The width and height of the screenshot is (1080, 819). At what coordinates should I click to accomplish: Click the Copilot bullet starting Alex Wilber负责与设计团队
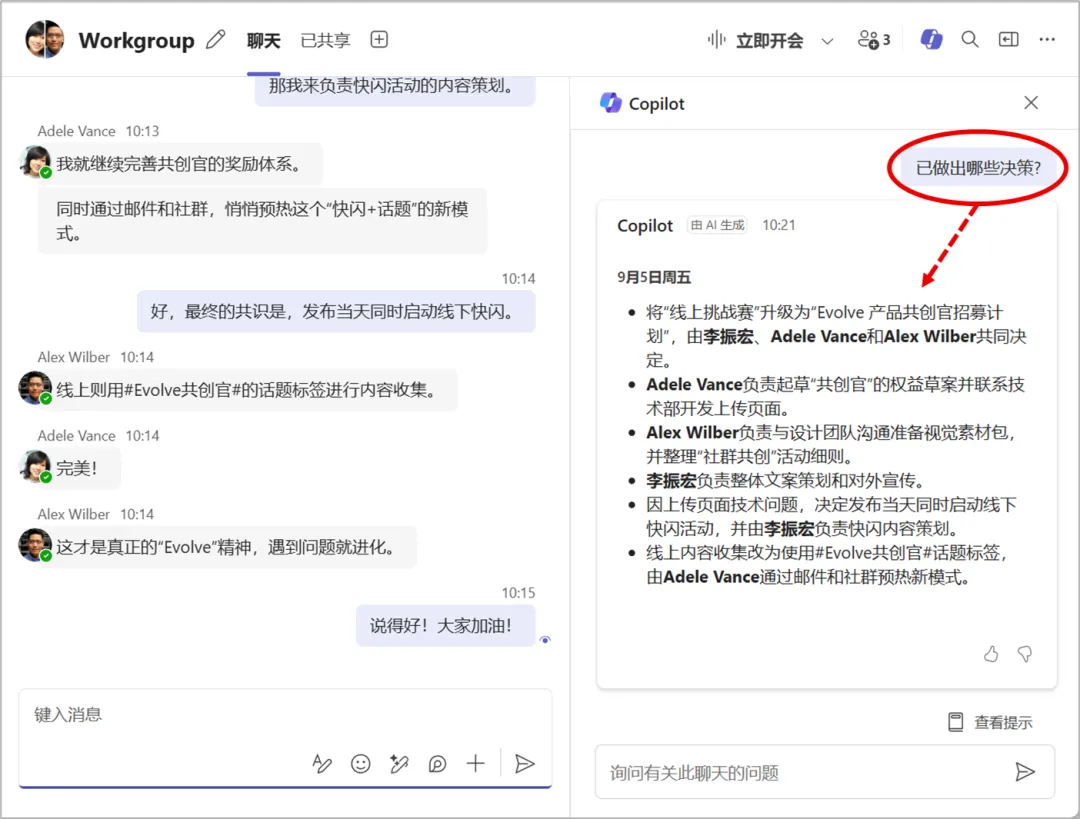point(831,444)
